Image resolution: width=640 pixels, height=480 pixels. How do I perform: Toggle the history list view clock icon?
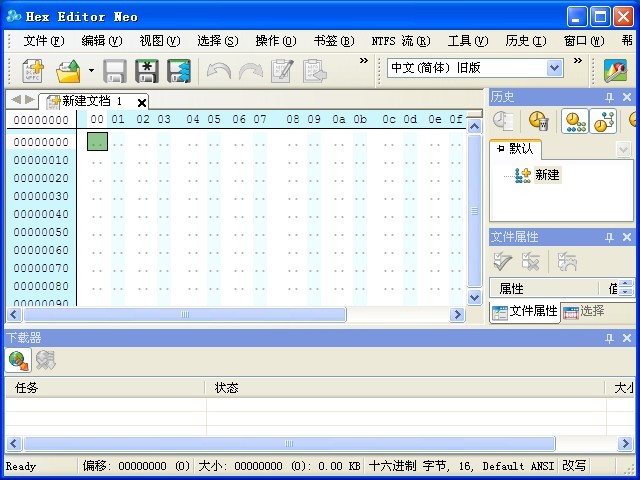575,121
